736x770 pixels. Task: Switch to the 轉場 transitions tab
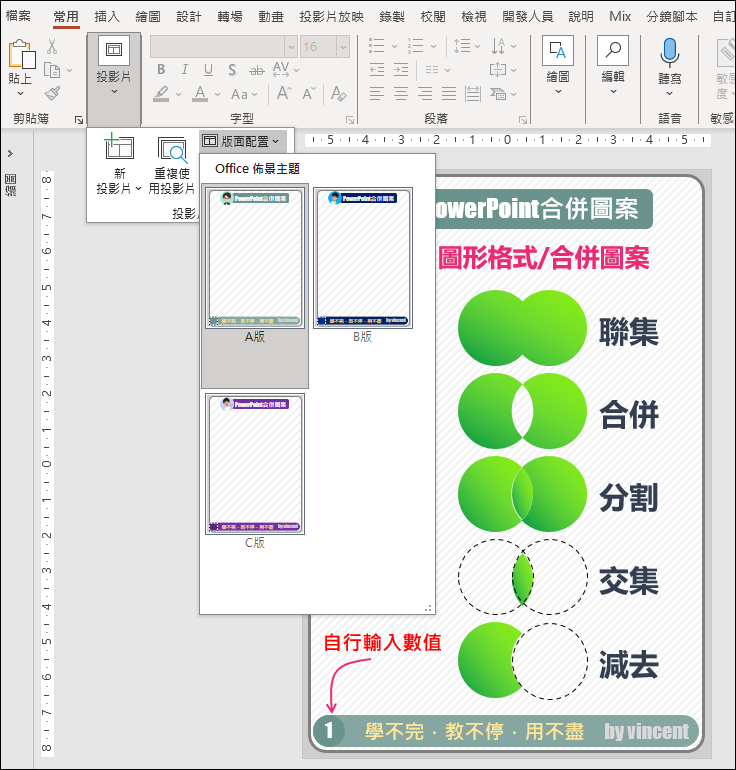pyautogui.click(x=230, y=17)
